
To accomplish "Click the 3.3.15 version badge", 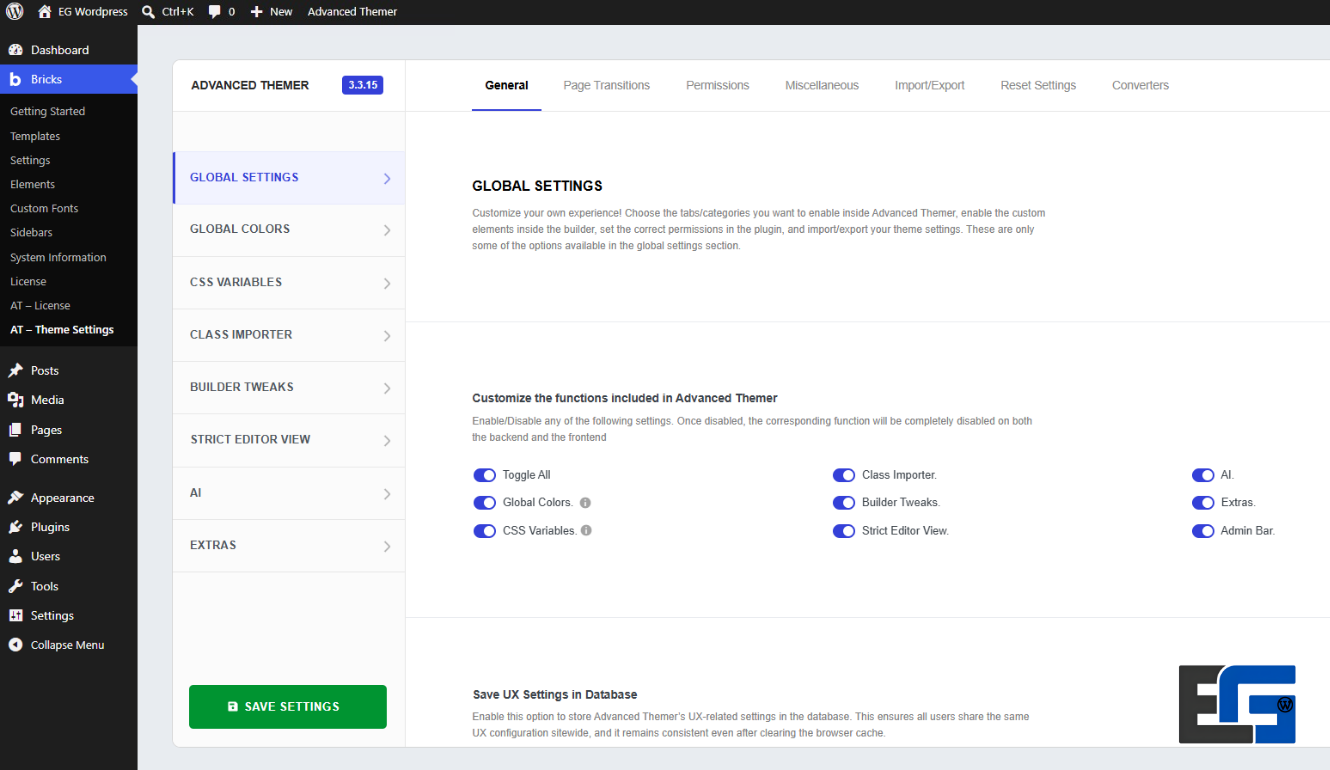I will tap(362, 85).
